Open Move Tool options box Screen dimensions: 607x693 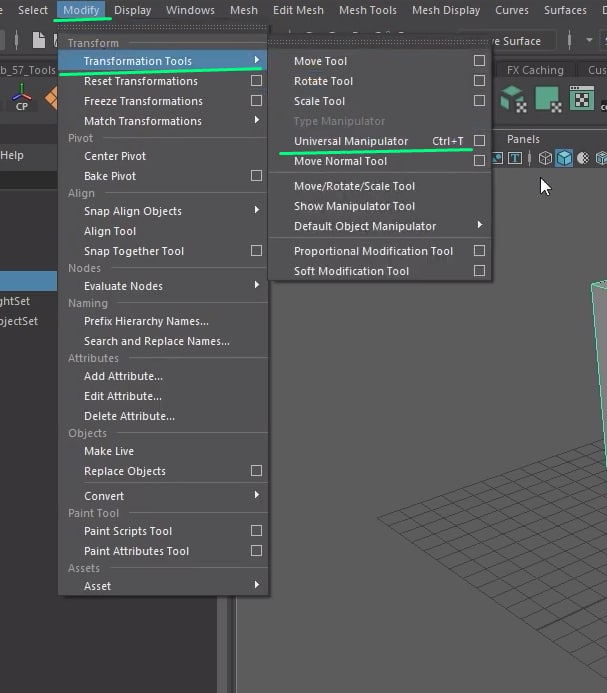pyautogui.click(x=479, y=61)
